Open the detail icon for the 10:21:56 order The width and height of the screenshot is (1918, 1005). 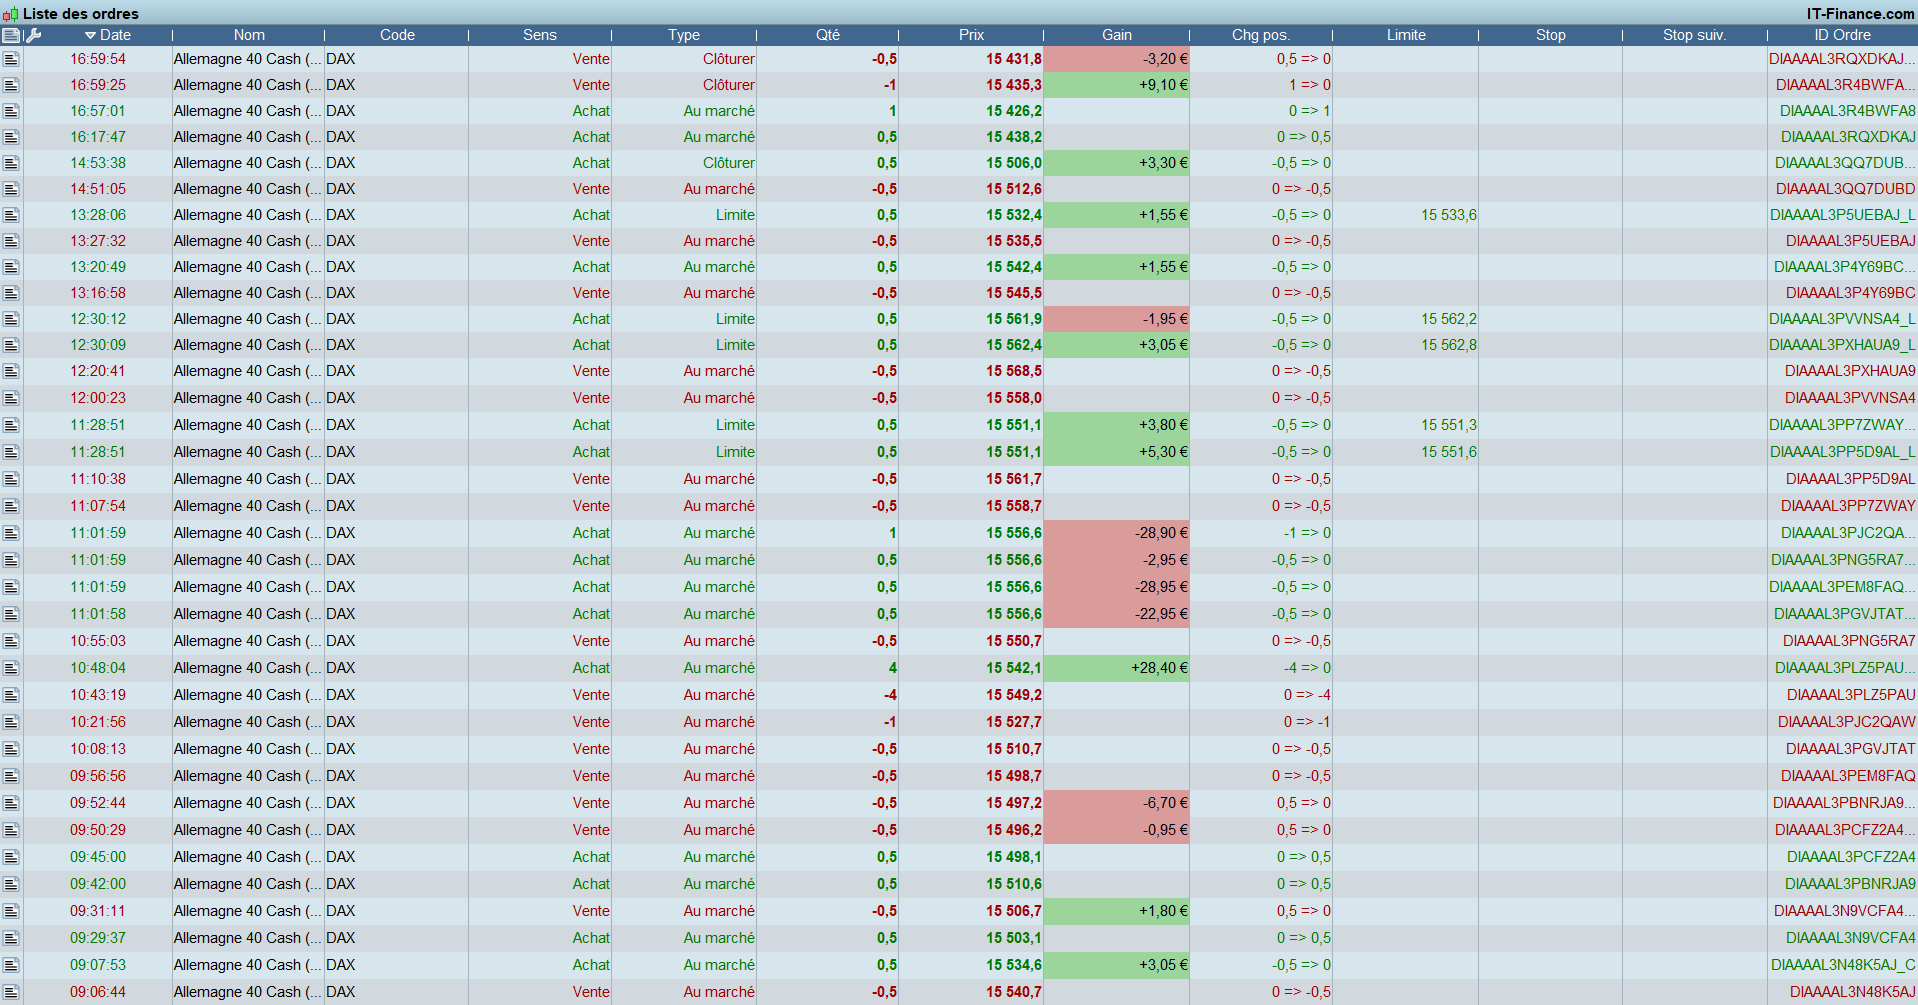click(11, 722)
